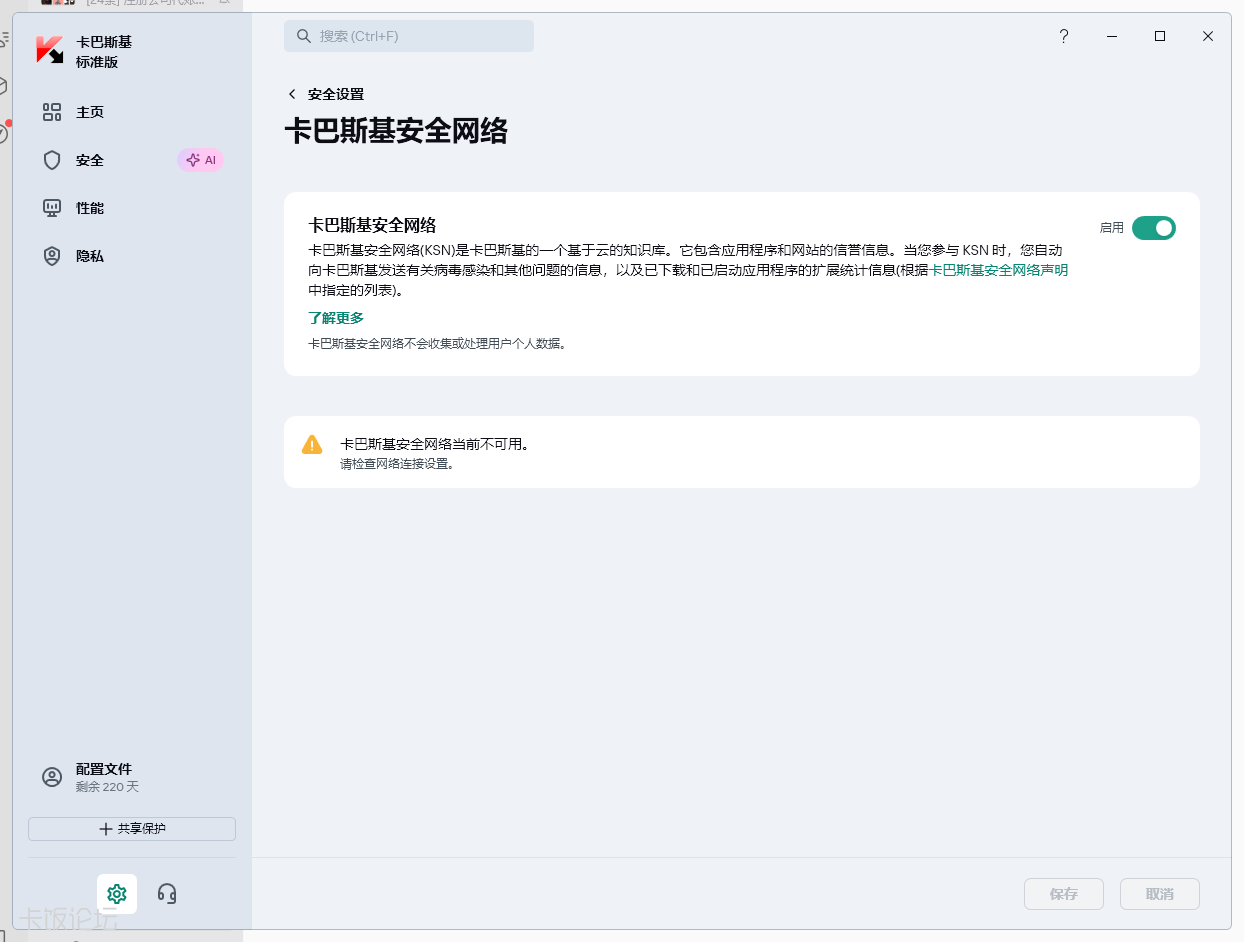Click the 共享保护 button

tap(132, 829)
